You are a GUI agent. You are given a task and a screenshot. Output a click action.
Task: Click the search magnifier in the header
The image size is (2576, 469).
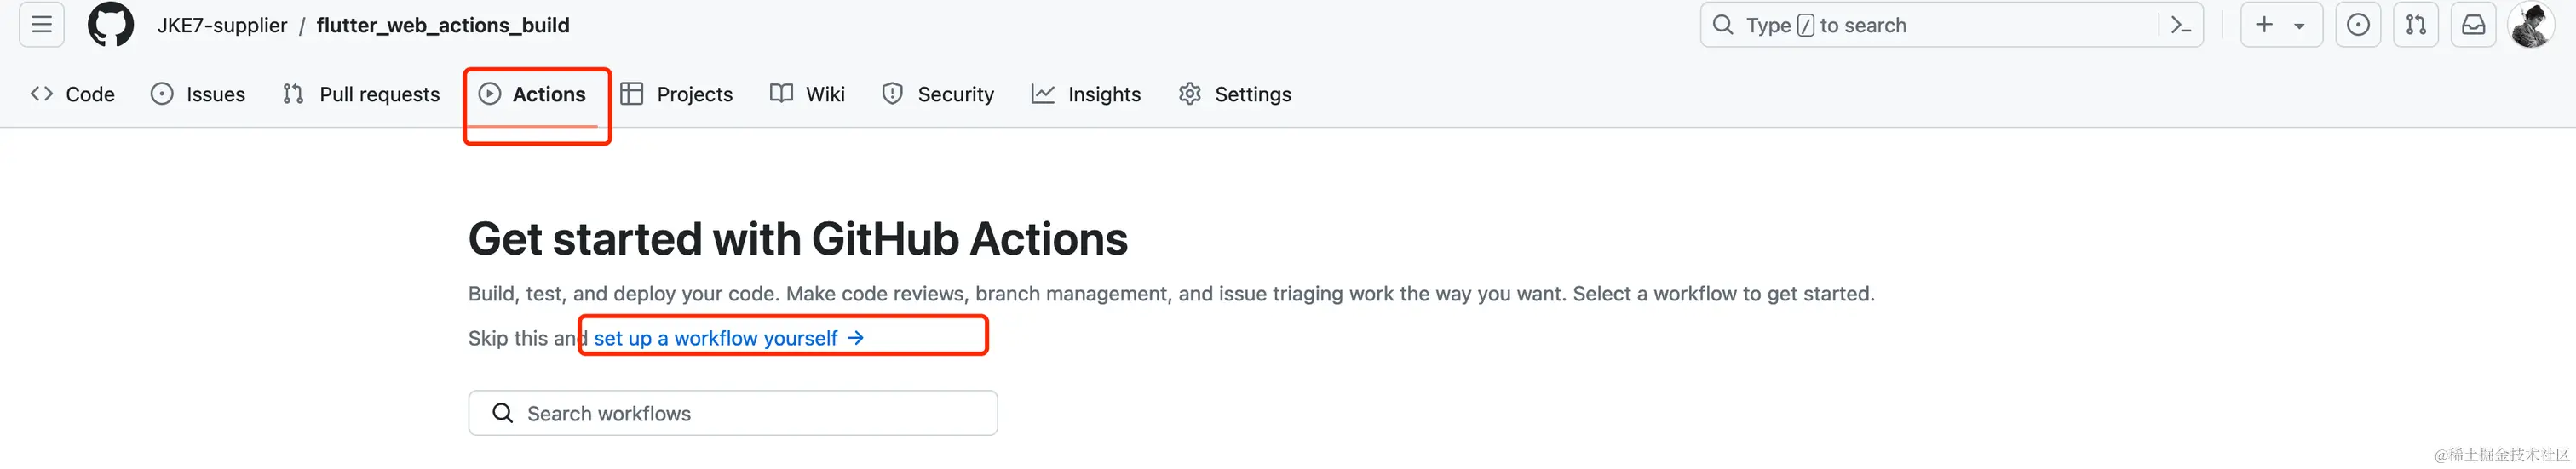click(x=1723, y=25)
